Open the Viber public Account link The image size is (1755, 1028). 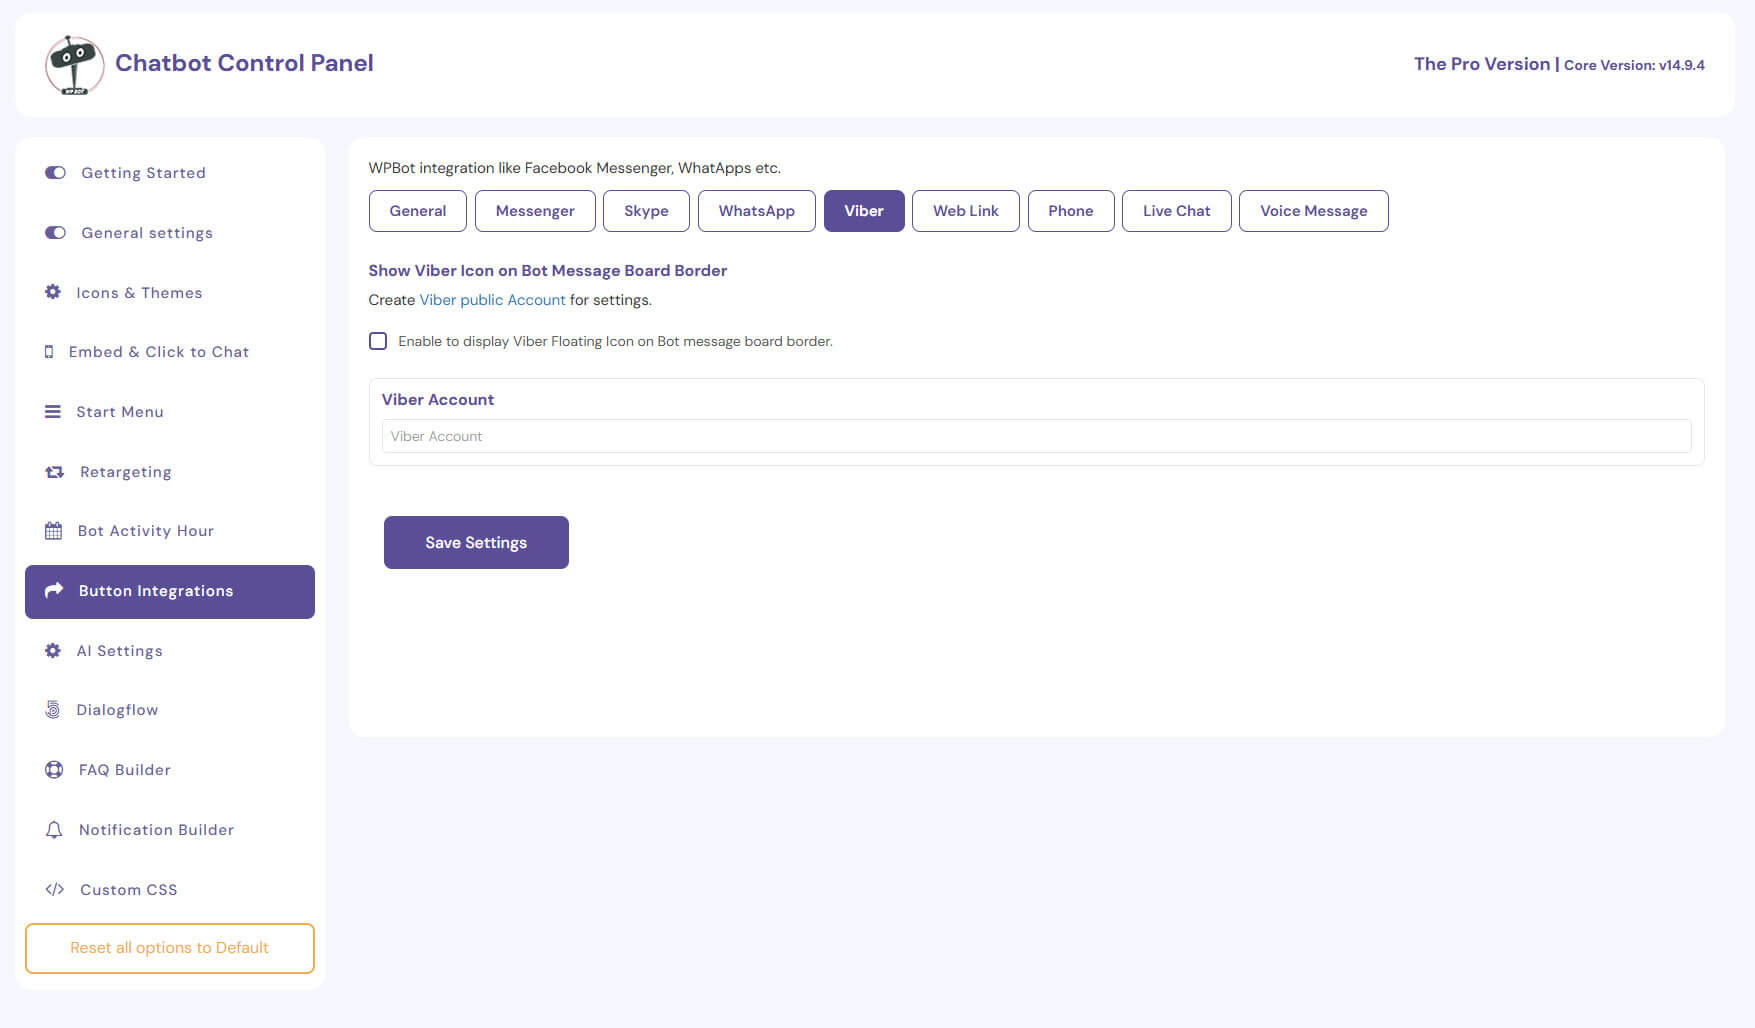(492, 300)
